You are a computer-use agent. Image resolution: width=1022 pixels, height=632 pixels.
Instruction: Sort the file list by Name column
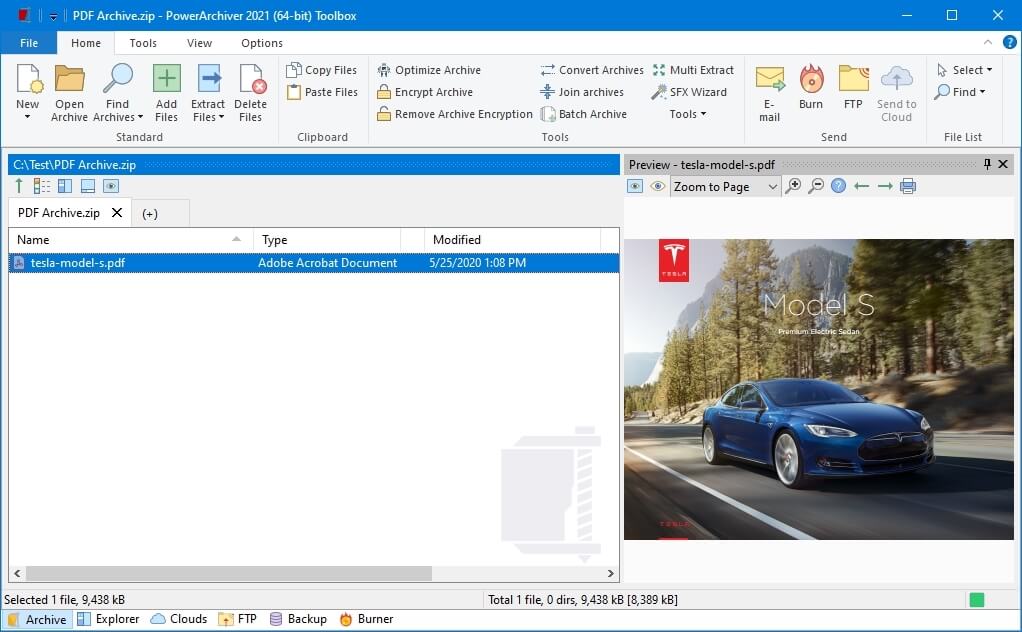click(131, 240)
